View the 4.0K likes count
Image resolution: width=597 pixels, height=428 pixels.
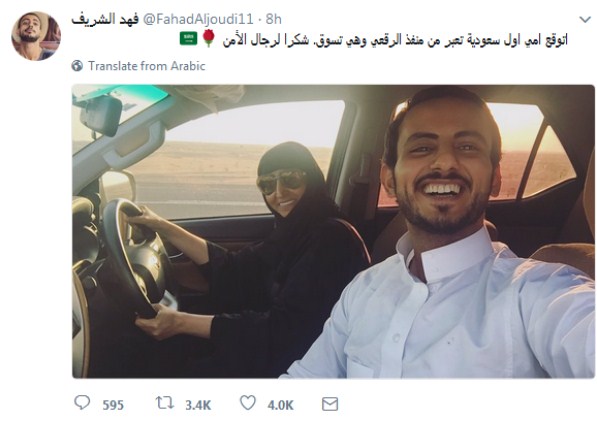[281, 405]
